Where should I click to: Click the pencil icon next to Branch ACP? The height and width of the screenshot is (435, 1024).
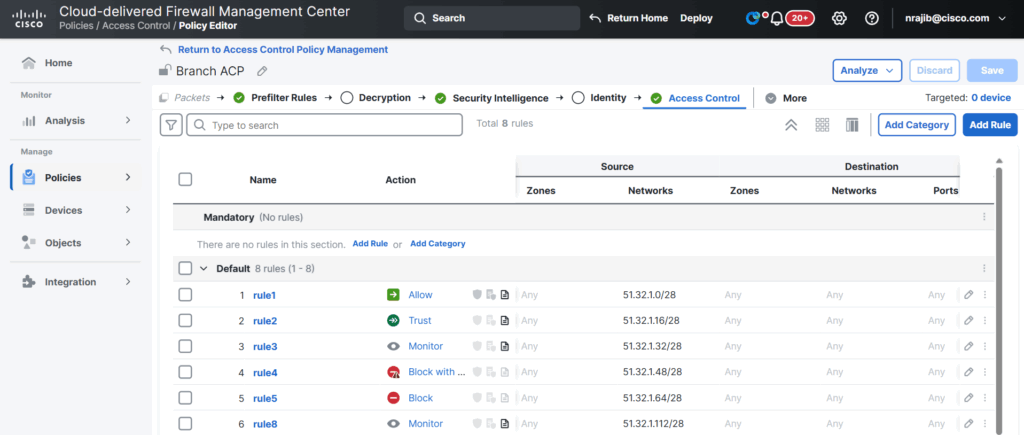point(262,71)
